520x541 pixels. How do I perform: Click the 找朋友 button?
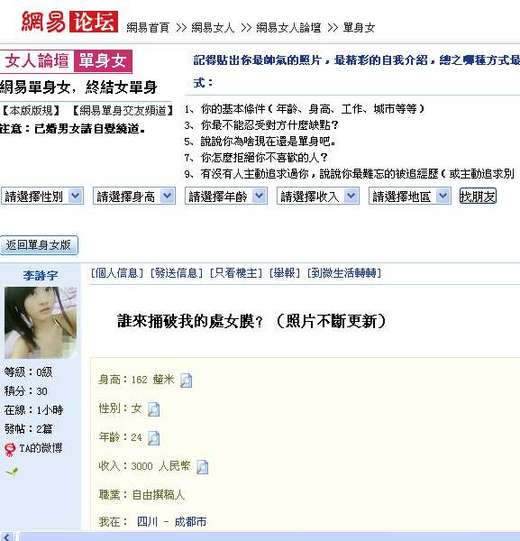[x=478, y=196]
